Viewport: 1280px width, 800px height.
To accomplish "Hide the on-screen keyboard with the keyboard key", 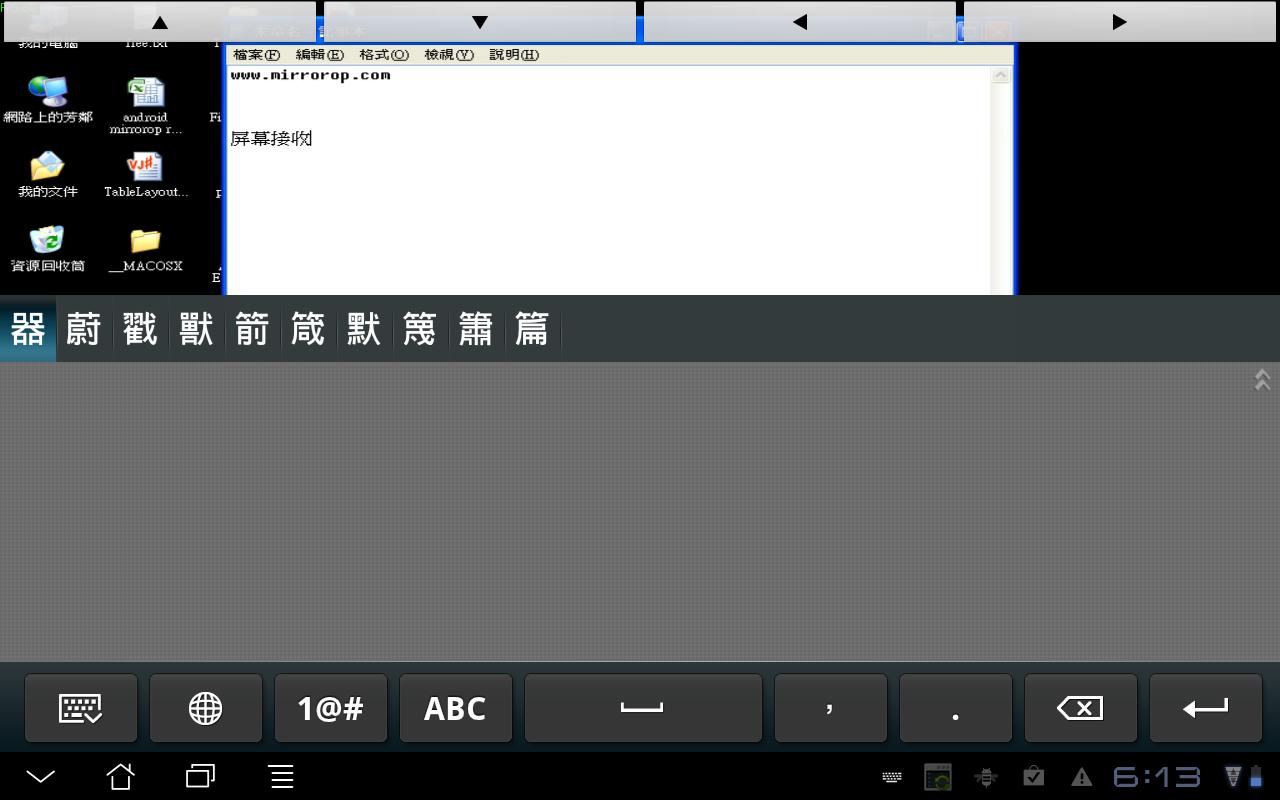I will click(81, 708).
